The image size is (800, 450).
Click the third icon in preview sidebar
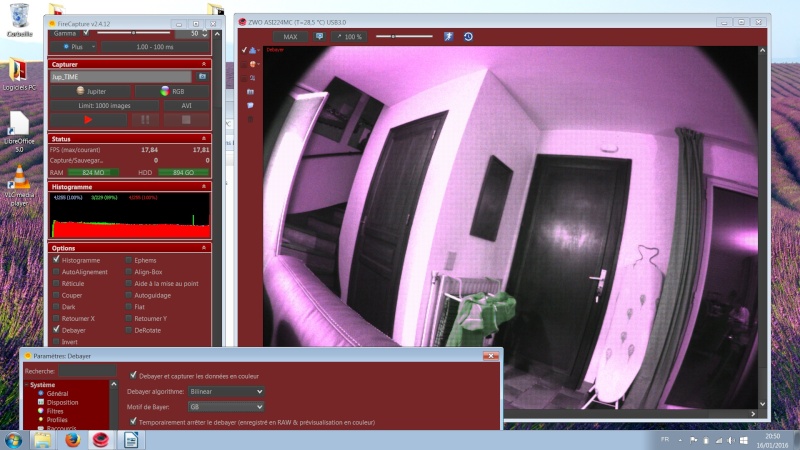click(252, 78)
